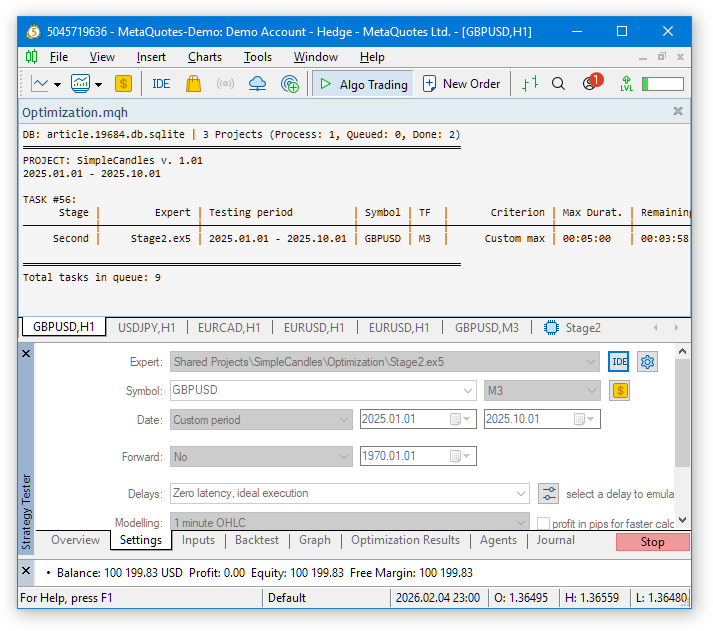Open the Custom period date dropdown
Screen dimensions: 713x631
tap(261, 420)
